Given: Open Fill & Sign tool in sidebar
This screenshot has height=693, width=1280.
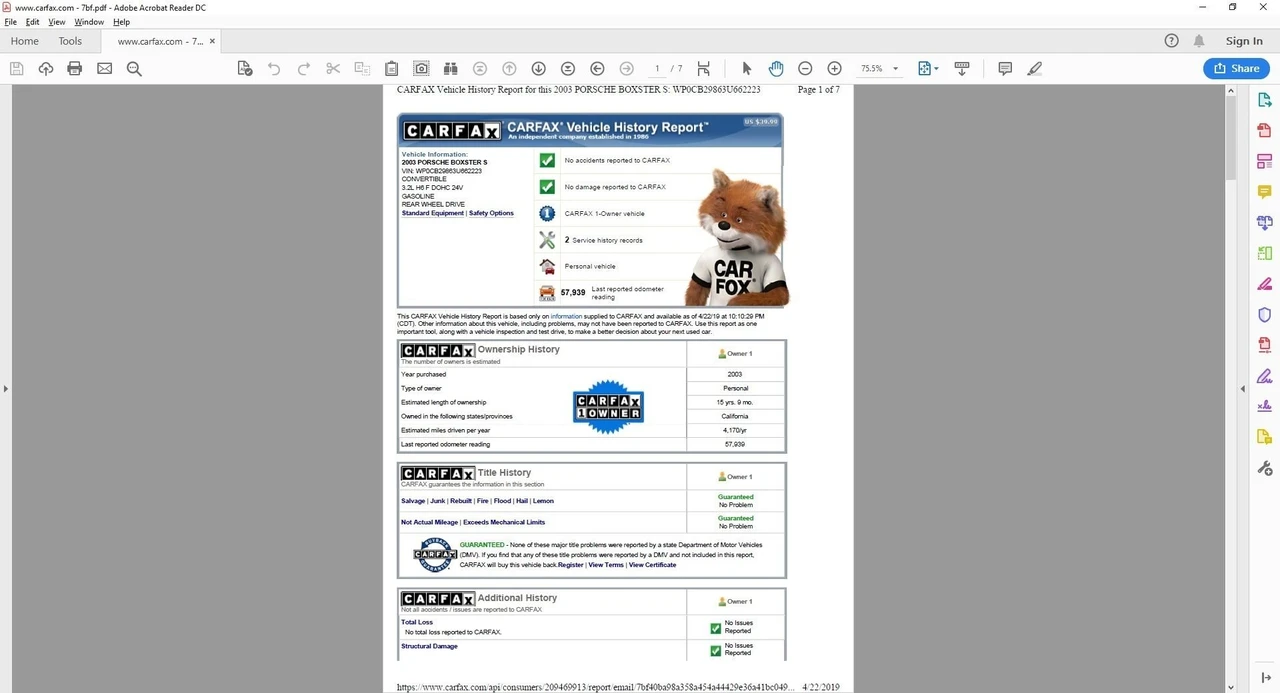Looking at the screenshot, I should pyautogui.click(x=1265, y=376).
